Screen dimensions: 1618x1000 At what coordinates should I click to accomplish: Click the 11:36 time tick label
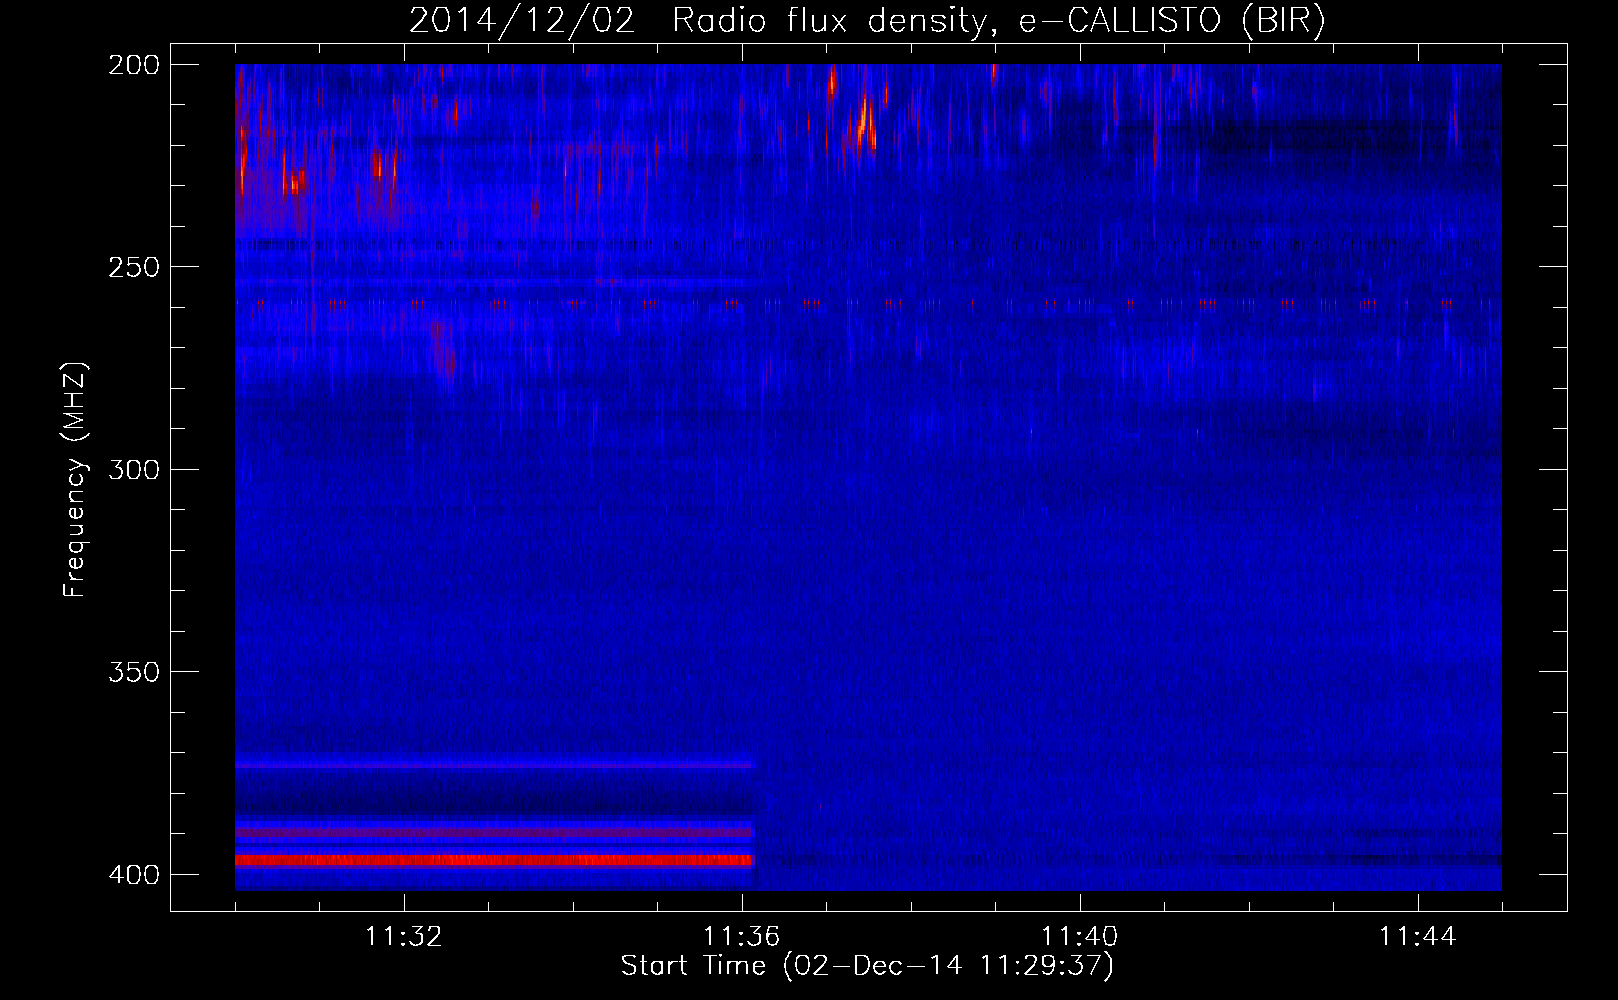pos(742,936)
